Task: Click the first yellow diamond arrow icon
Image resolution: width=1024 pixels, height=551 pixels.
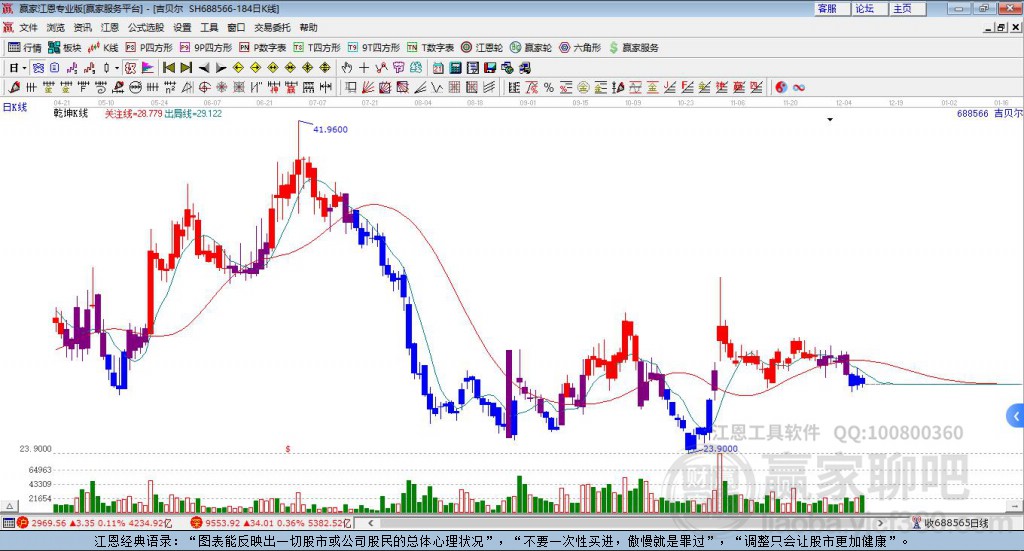Action: click(238, 68)
